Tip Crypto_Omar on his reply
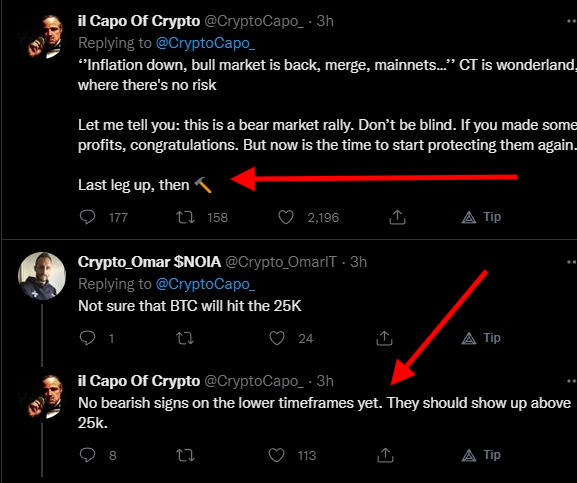This screenshot has width=577, height=483. tap(481, 338)
